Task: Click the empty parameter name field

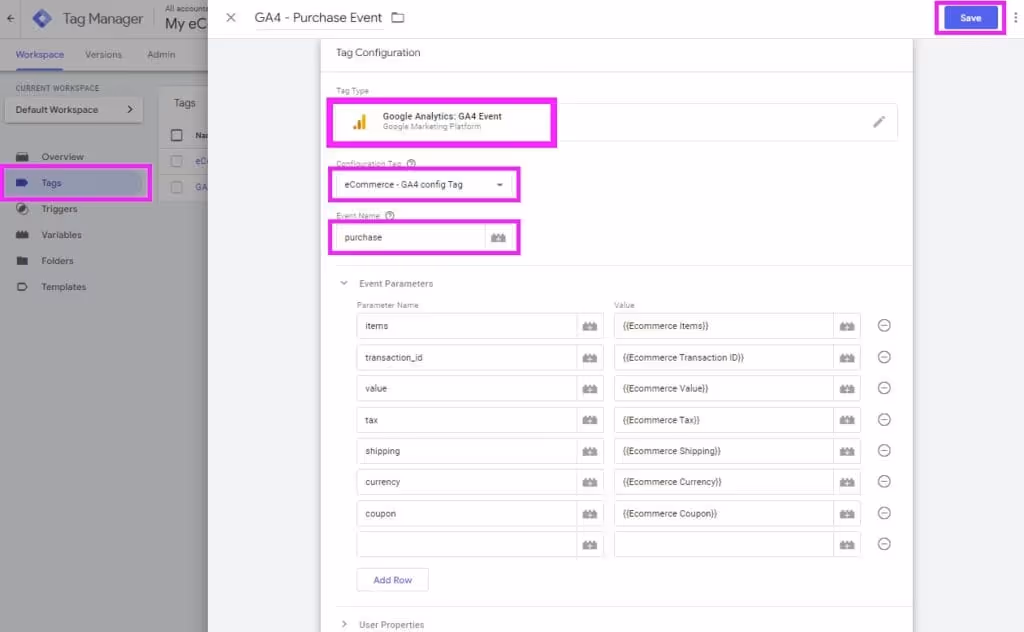Action: tap(466, 545)
